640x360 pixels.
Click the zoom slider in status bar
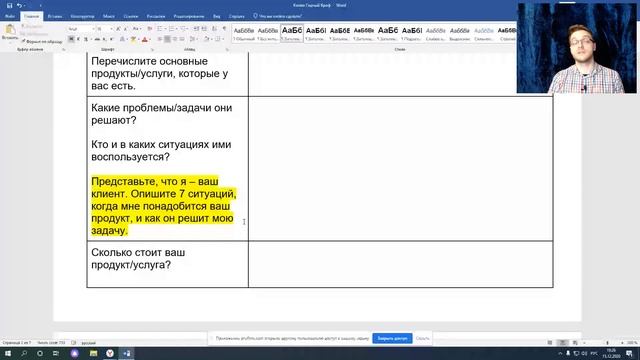[607, 343]
